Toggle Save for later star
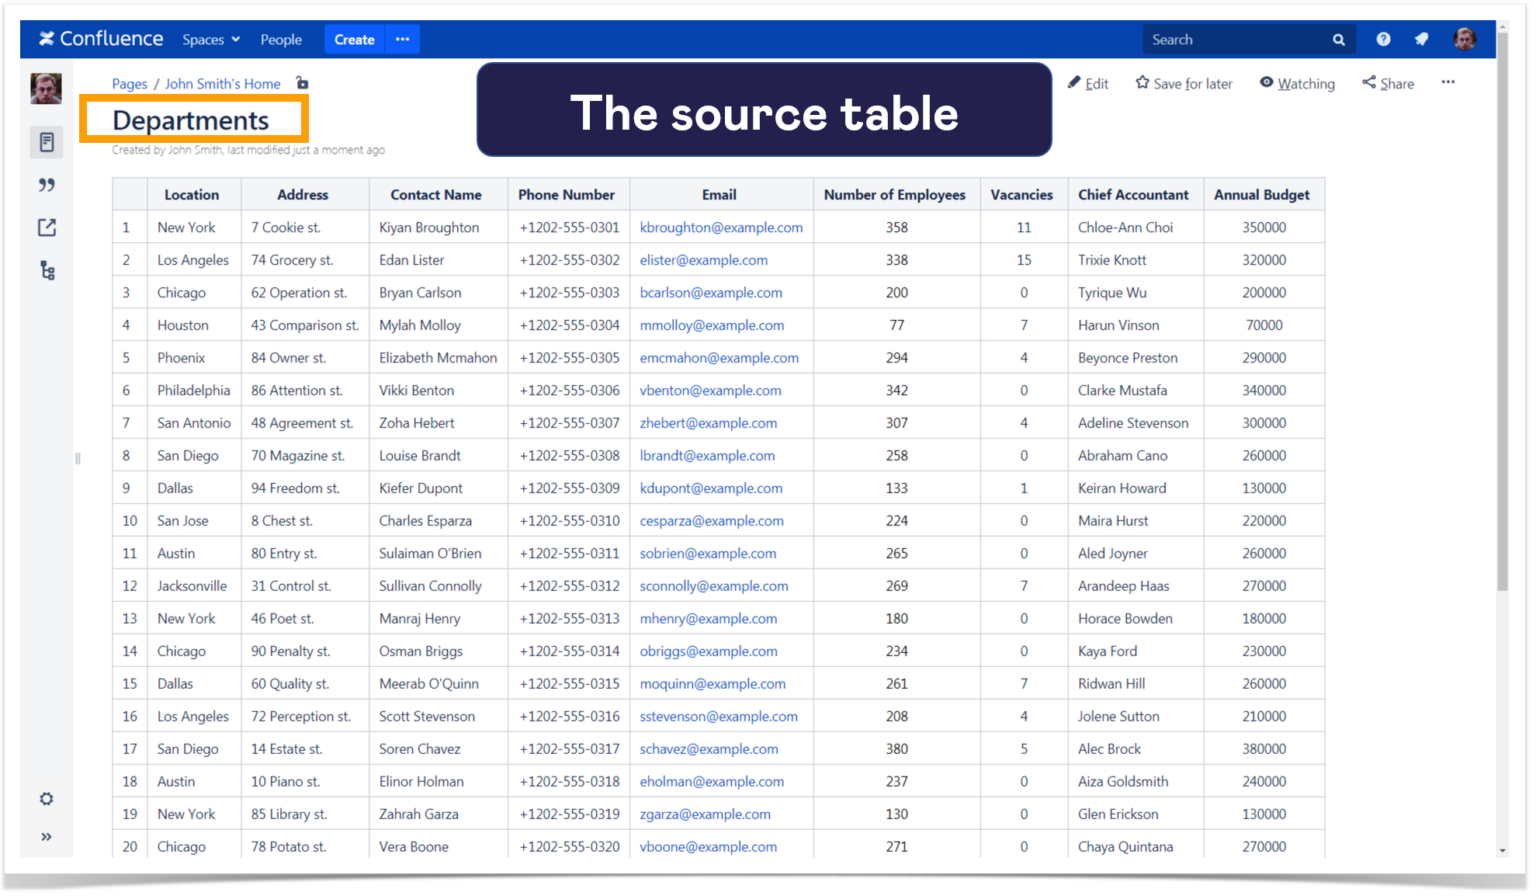The height and width of the screenshot is (896, 1536). (x=1184, y=83)
